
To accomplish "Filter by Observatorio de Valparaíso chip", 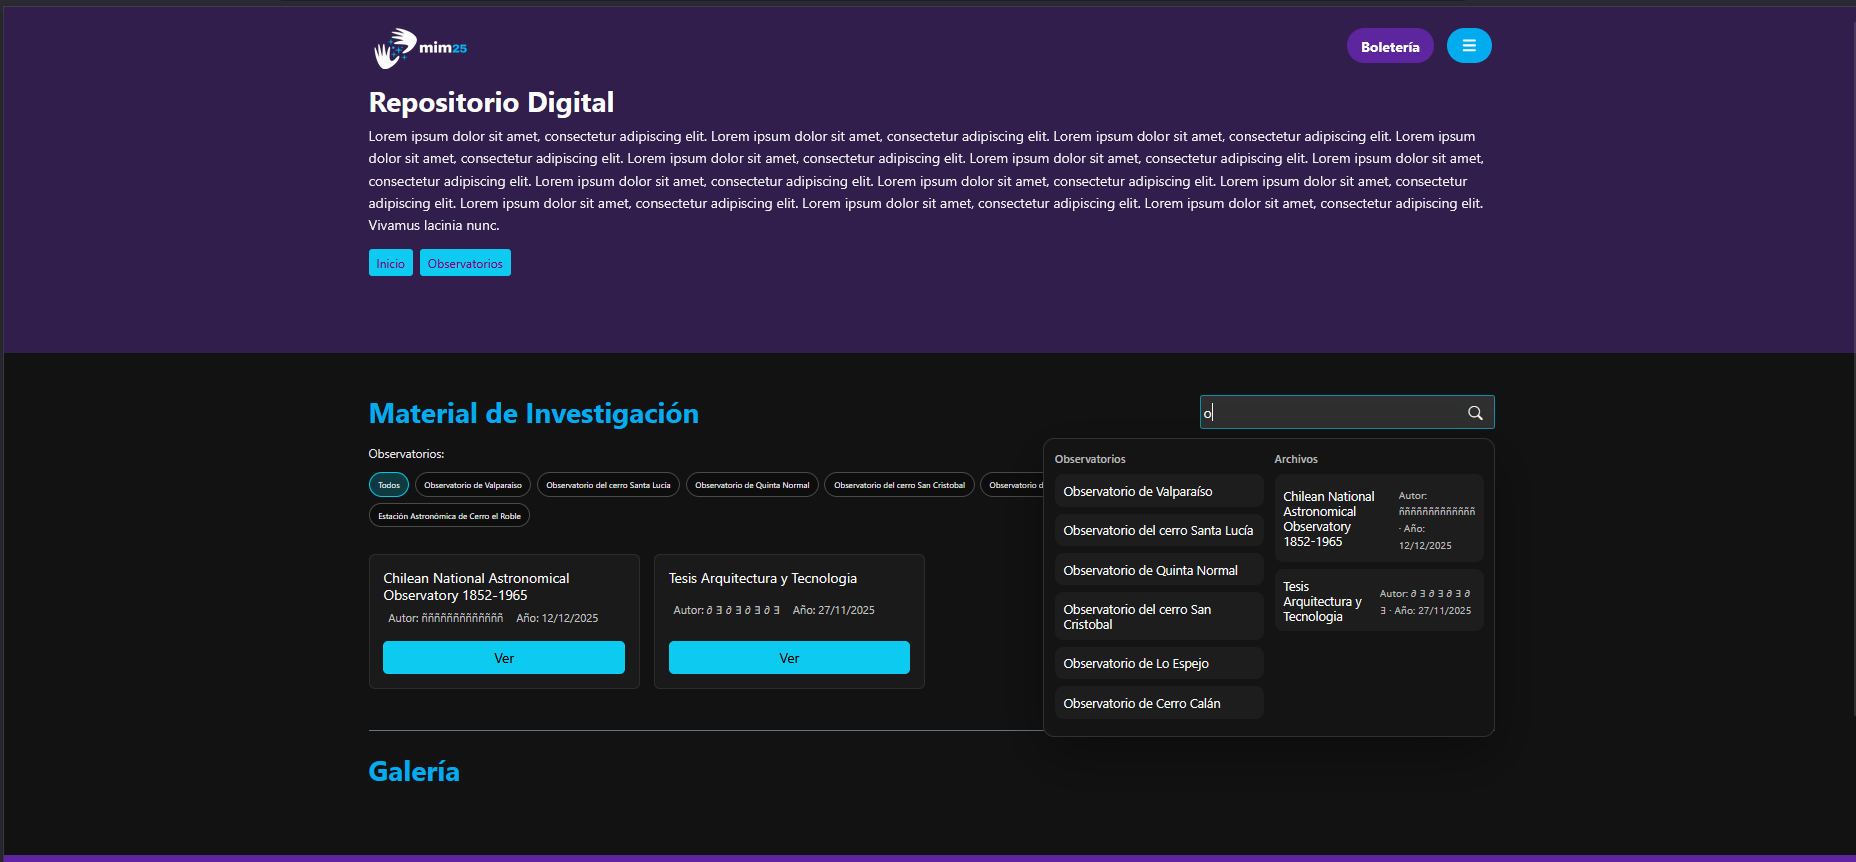I will click(473, 485).
